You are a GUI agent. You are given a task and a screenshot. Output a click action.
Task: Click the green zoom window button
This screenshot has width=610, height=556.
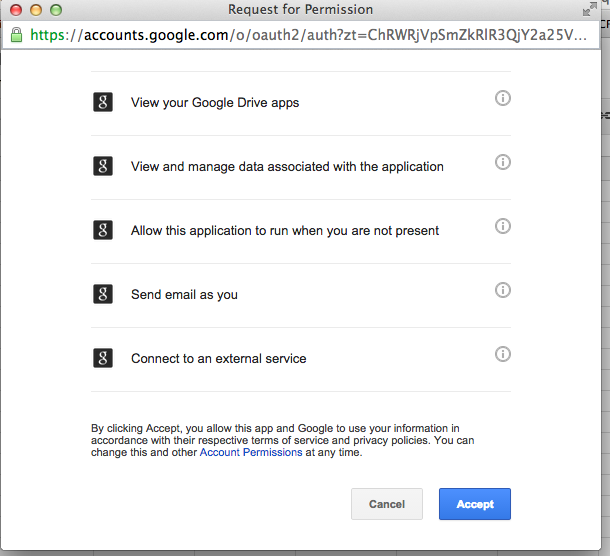[55, 10]
